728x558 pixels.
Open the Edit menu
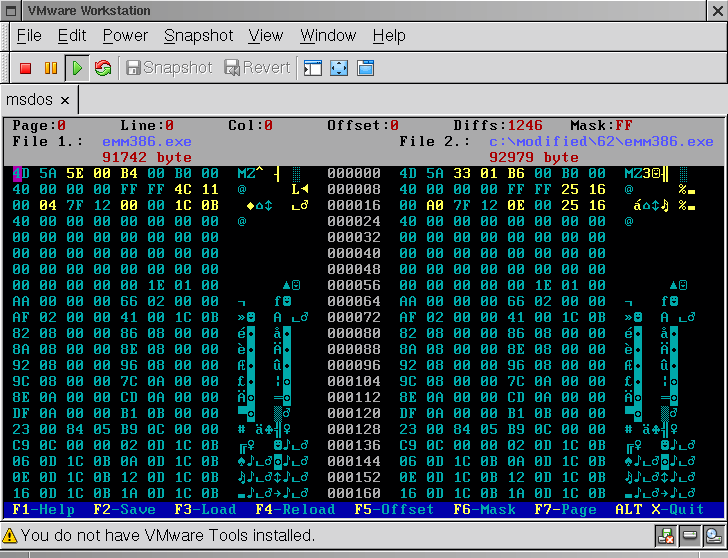[x=72, y=35]
